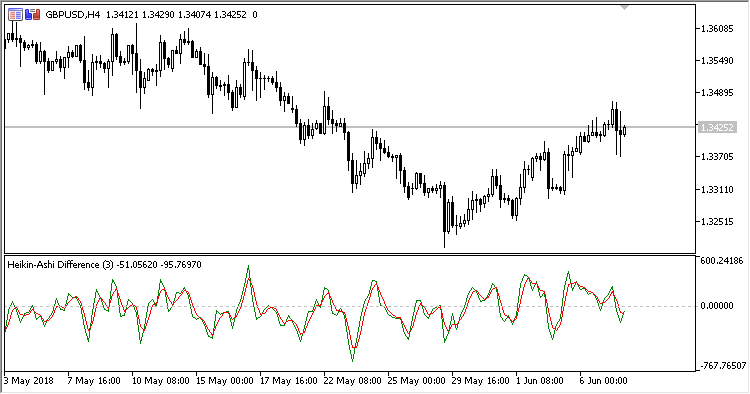750x394 pixels.
Task: Click the open price 1.34121 in the header
Action: 122,15
